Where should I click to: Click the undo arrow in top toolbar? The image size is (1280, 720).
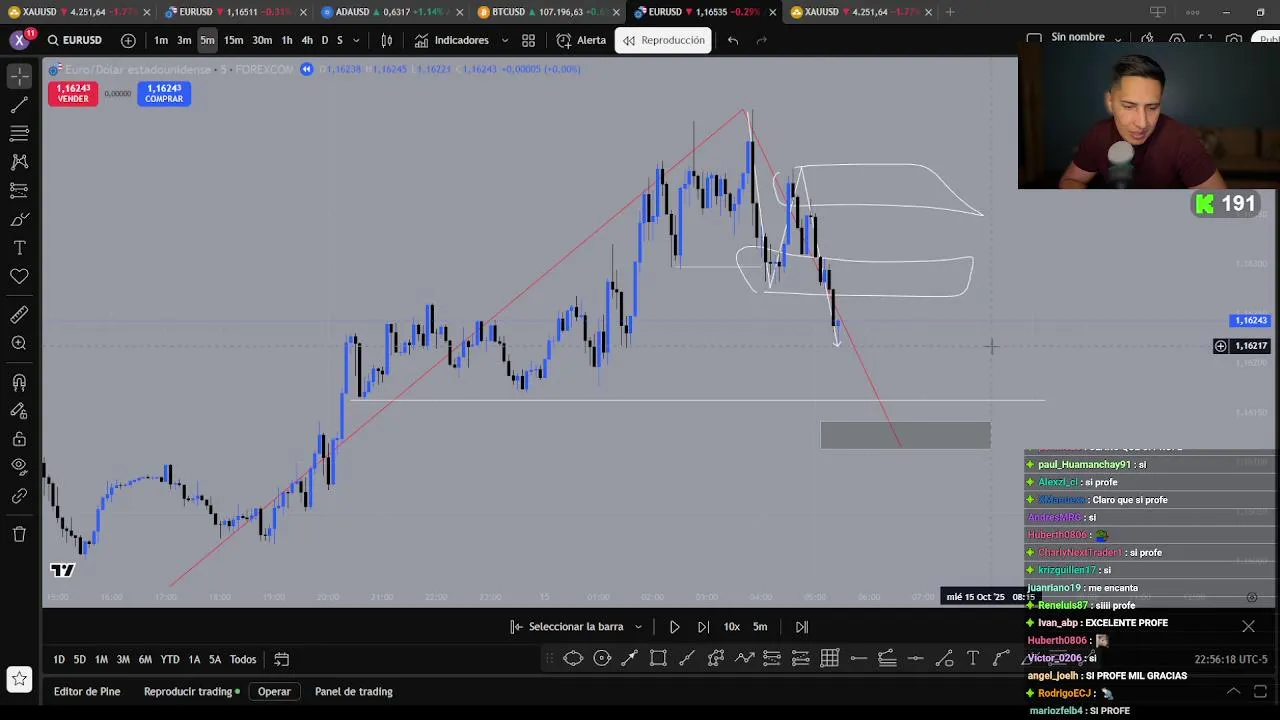coord(733,40)
